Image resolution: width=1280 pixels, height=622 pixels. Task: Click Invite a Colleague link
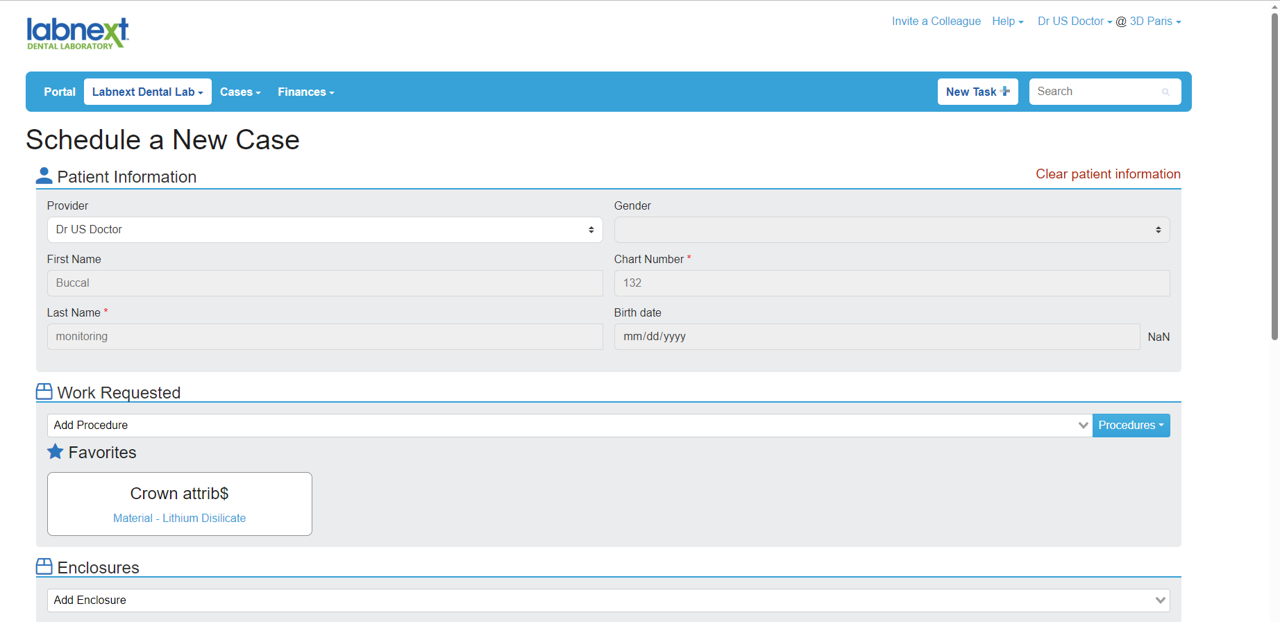tap(935, 21)
